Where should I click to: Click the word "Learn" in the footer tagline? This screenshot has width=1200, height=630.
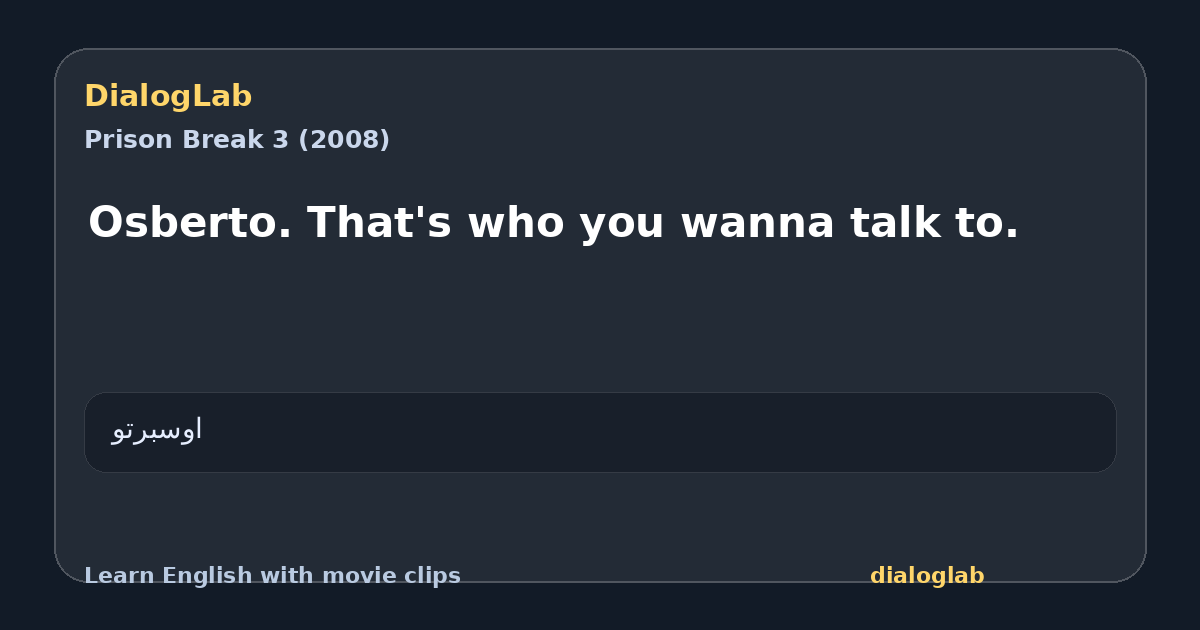119,576
